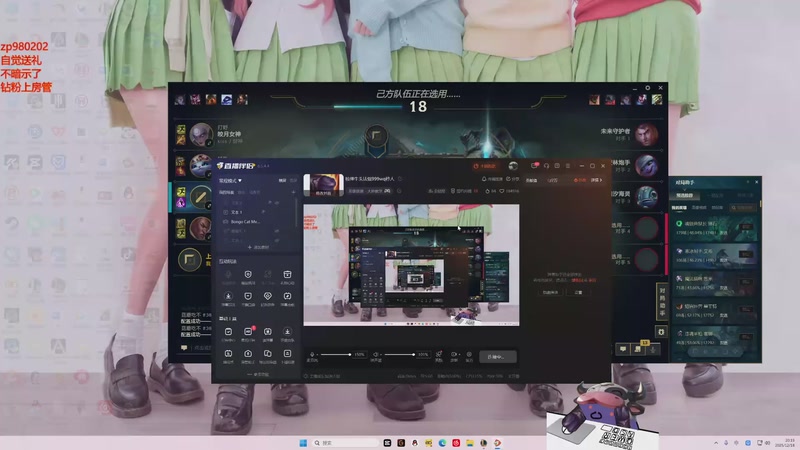Screen dimensions: 800x450
Task: Open the tool icon with red notification badge
Action: tap(248, 334)
